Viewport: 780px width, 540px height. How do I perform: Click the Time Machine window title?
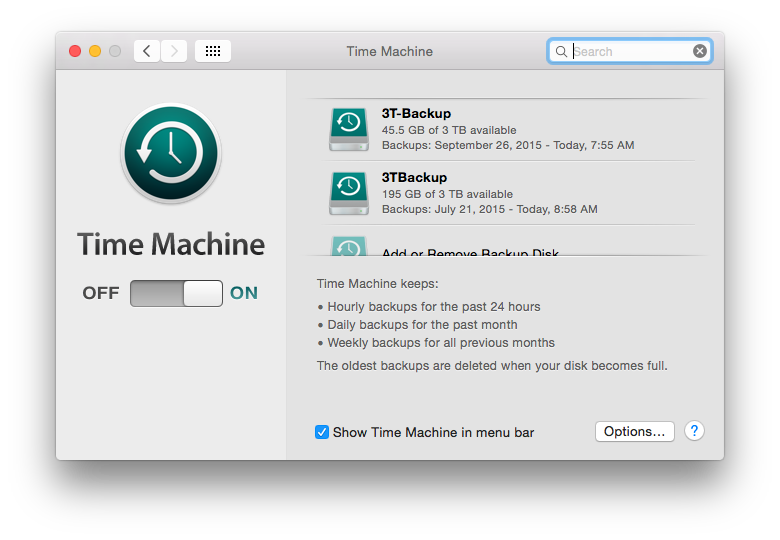tap(390, 51)
